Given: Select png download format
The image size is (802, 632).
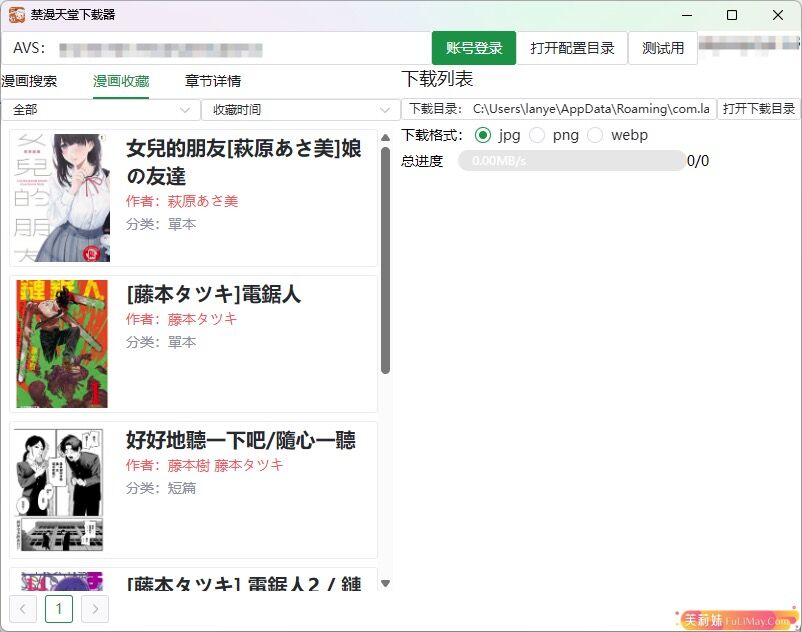Looking at the screenshot, I should (x=538, y=135).
